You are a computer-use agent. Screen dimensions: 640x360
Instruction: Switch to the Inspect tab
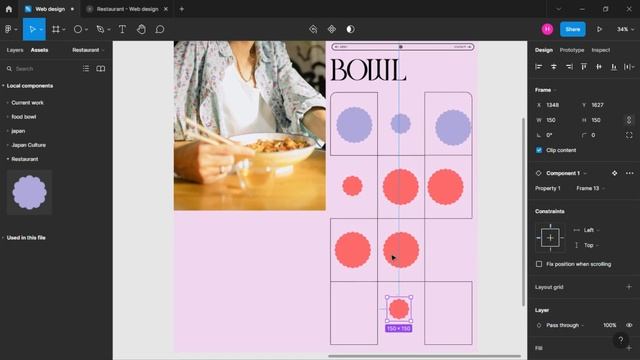601,50
